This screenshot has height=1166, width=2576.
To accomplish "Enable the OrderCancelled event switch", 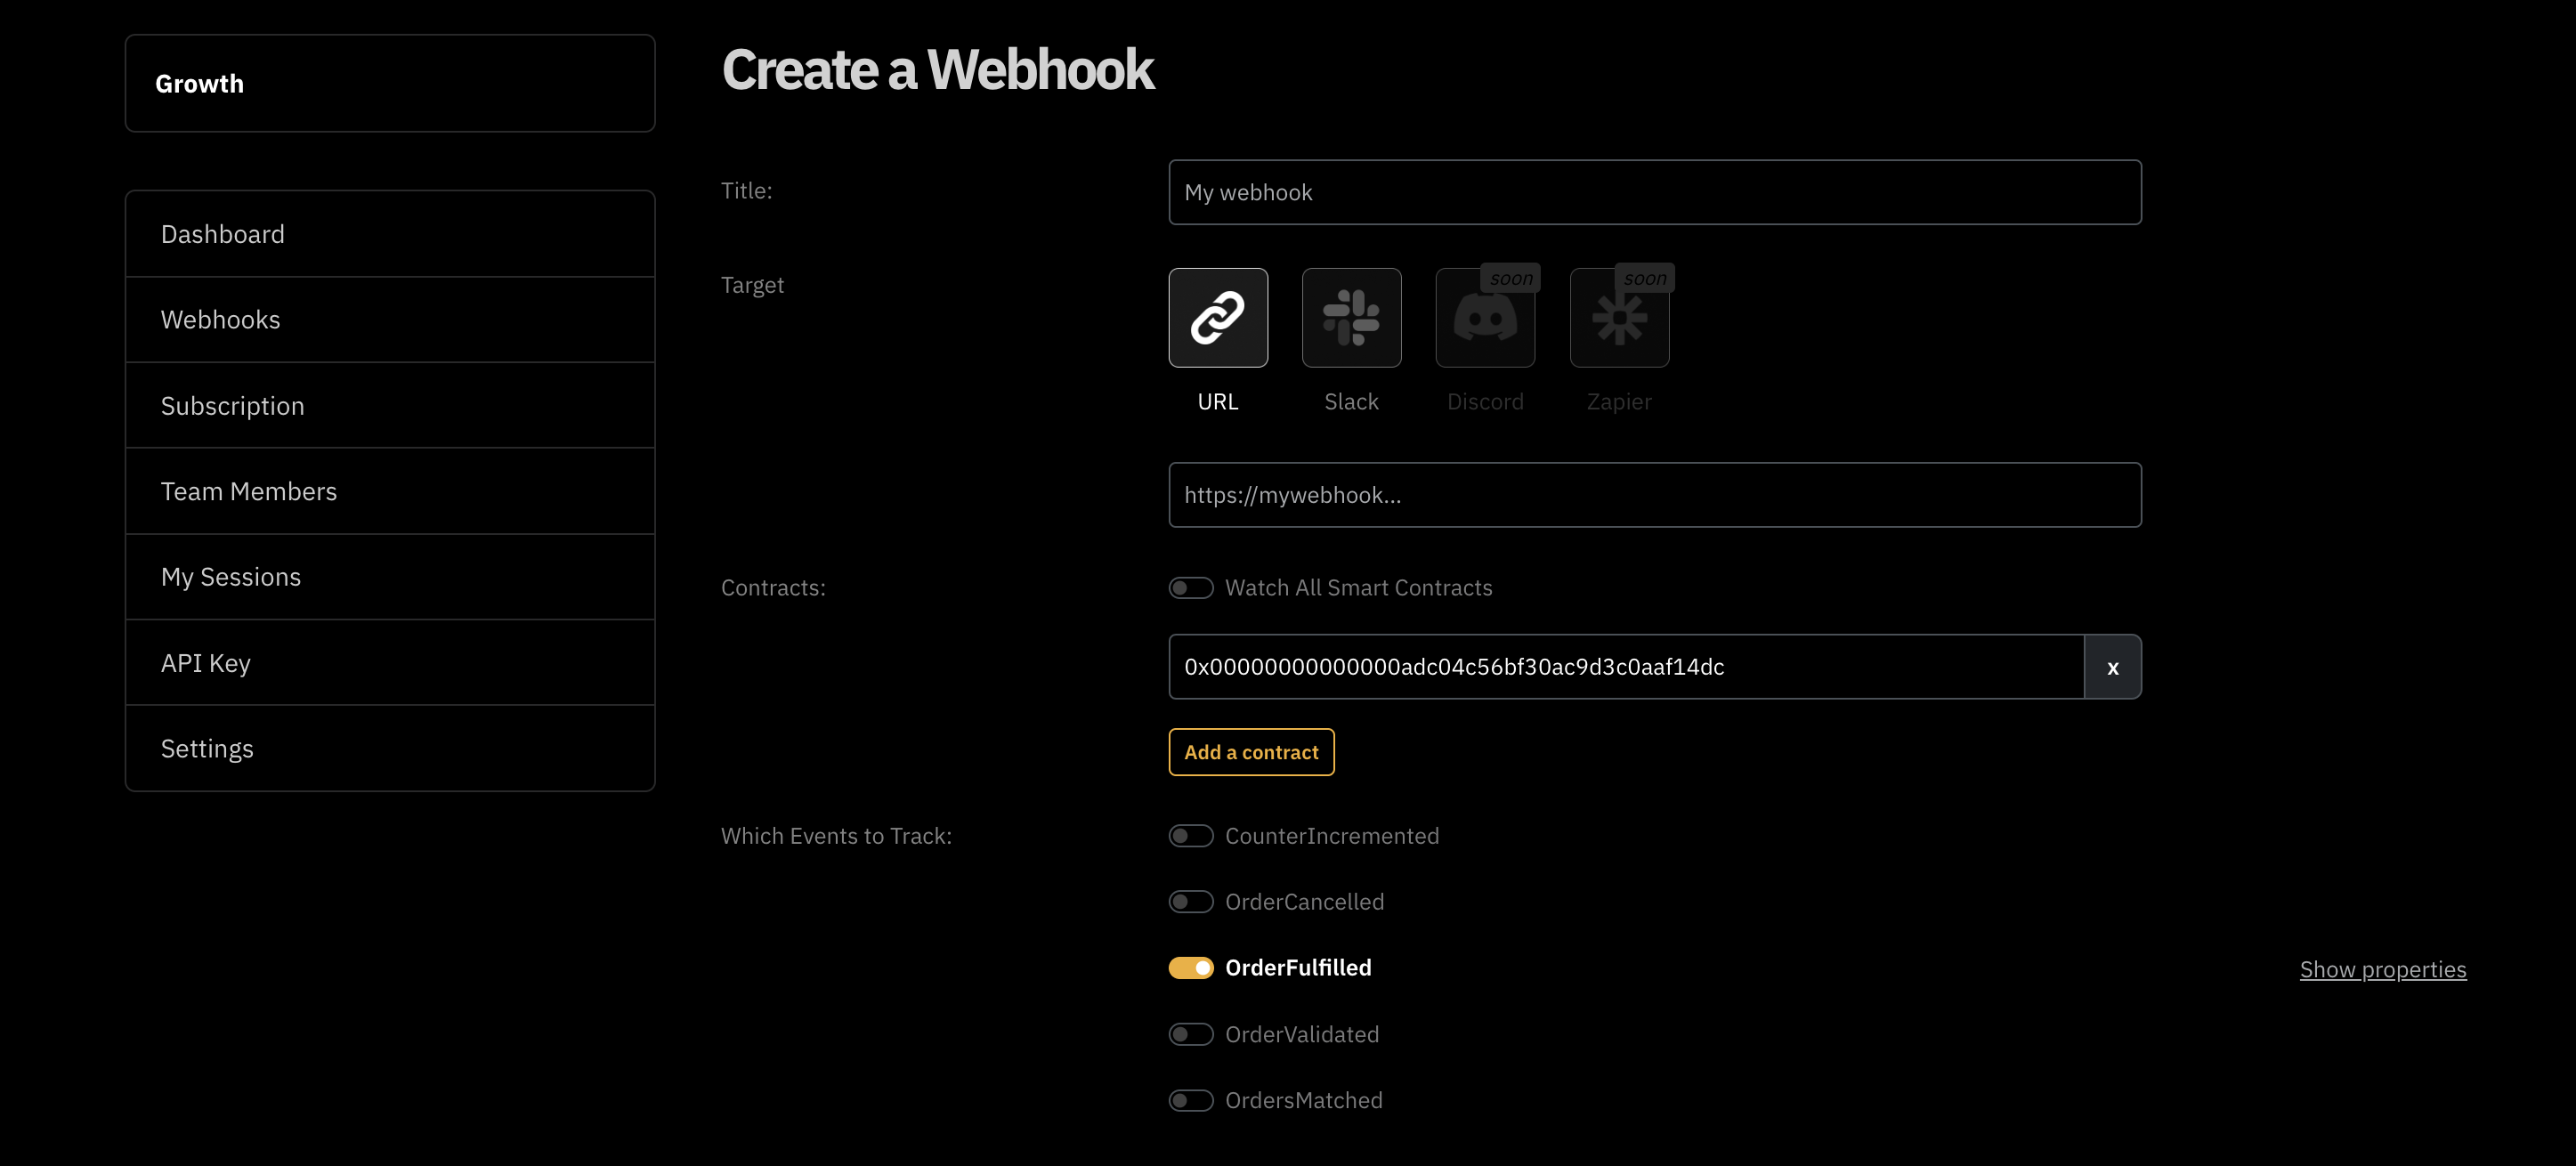I will point(1190,902).
